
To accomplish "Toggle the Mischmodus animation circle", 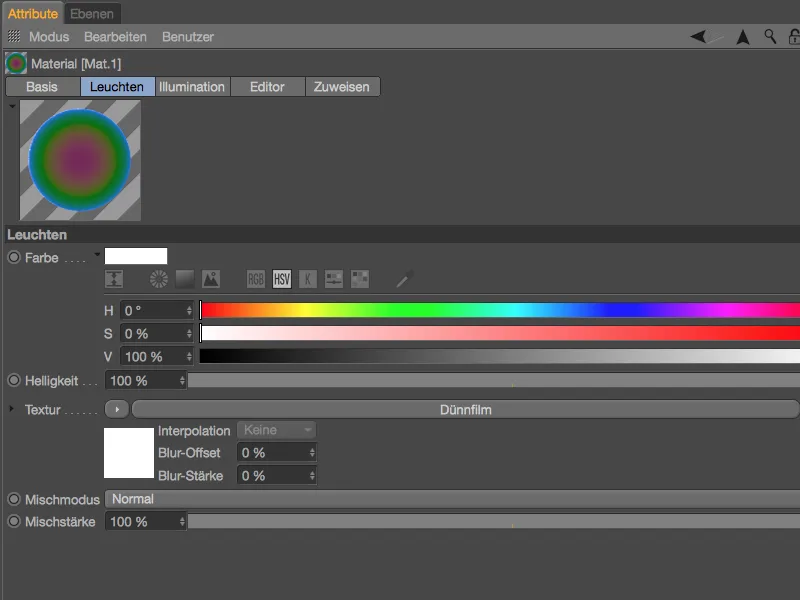I will 14,499.
